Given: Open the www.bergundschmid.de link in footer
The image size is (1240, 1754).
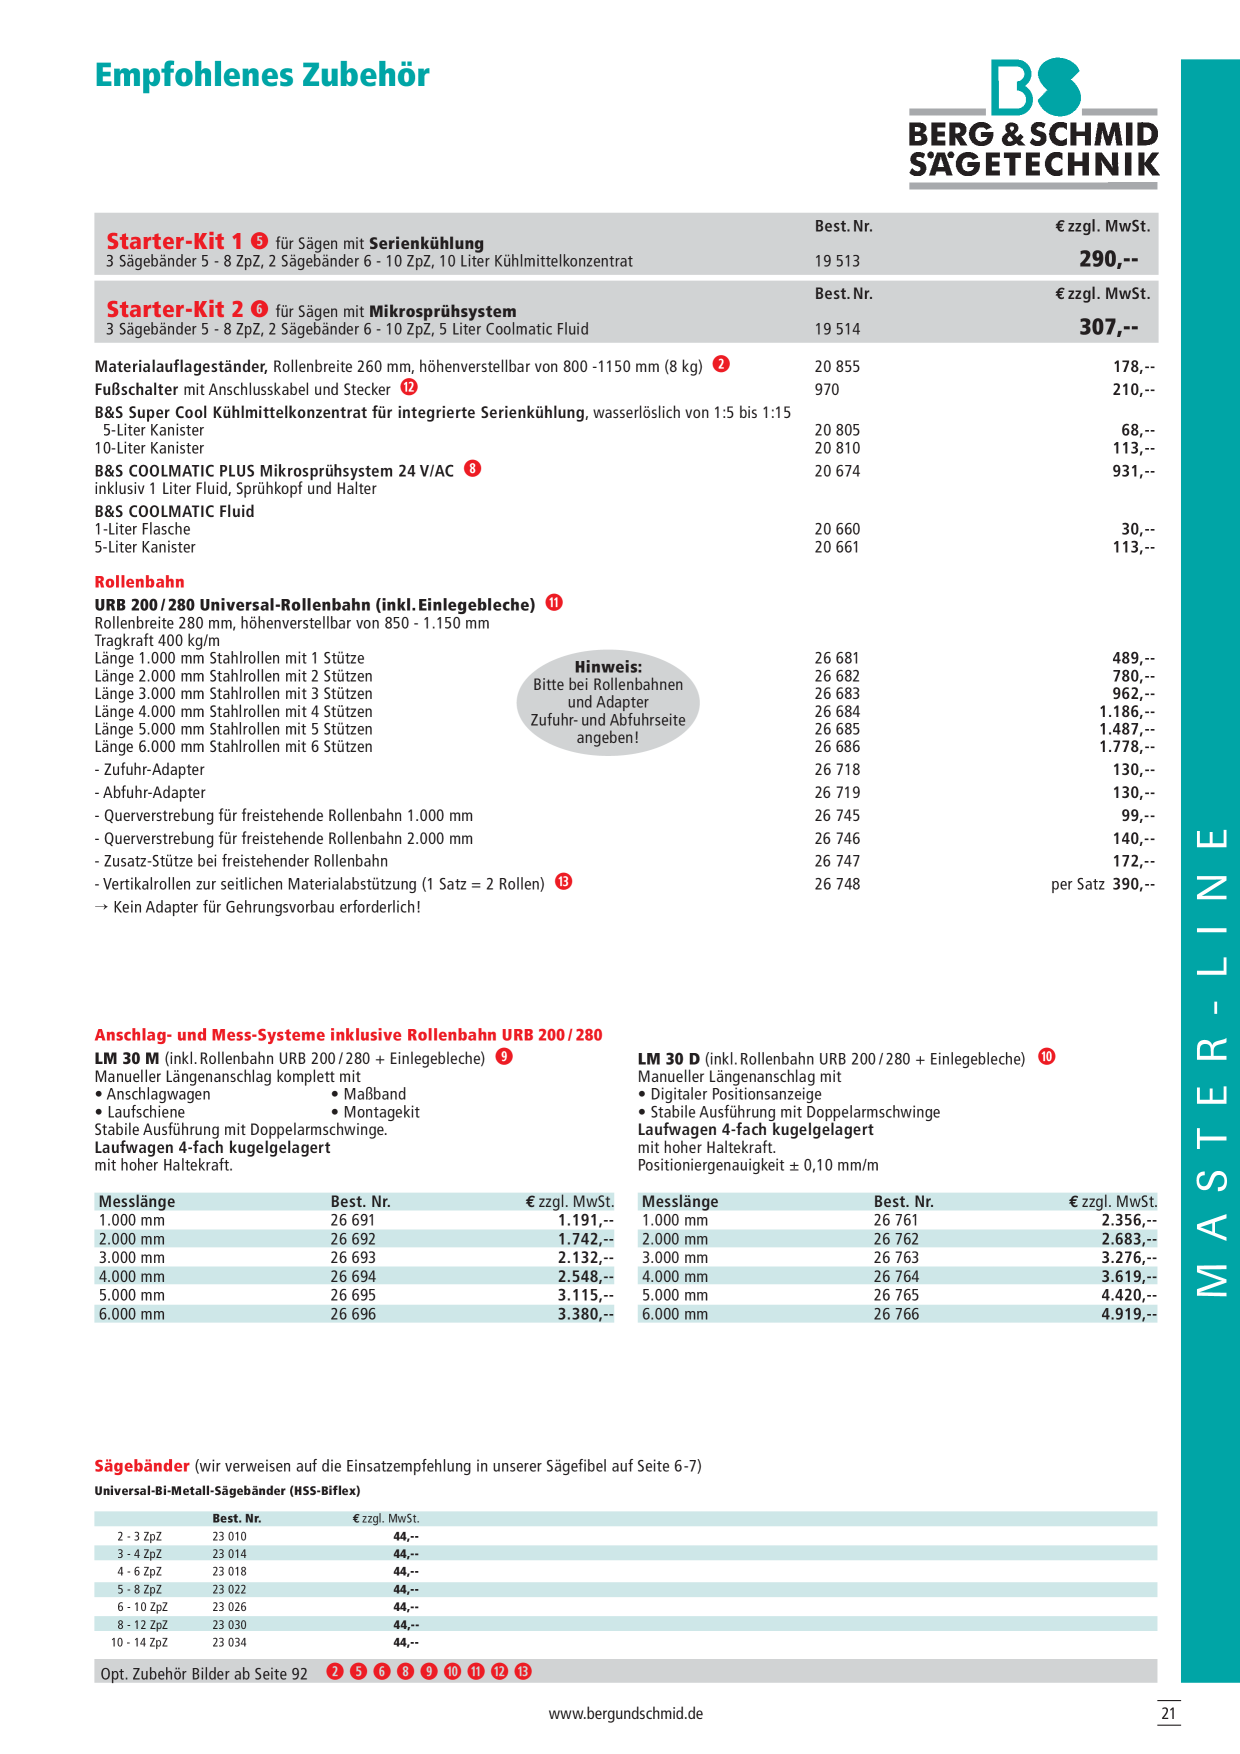Looking at the screenshot, I should tap(626, 1713).
